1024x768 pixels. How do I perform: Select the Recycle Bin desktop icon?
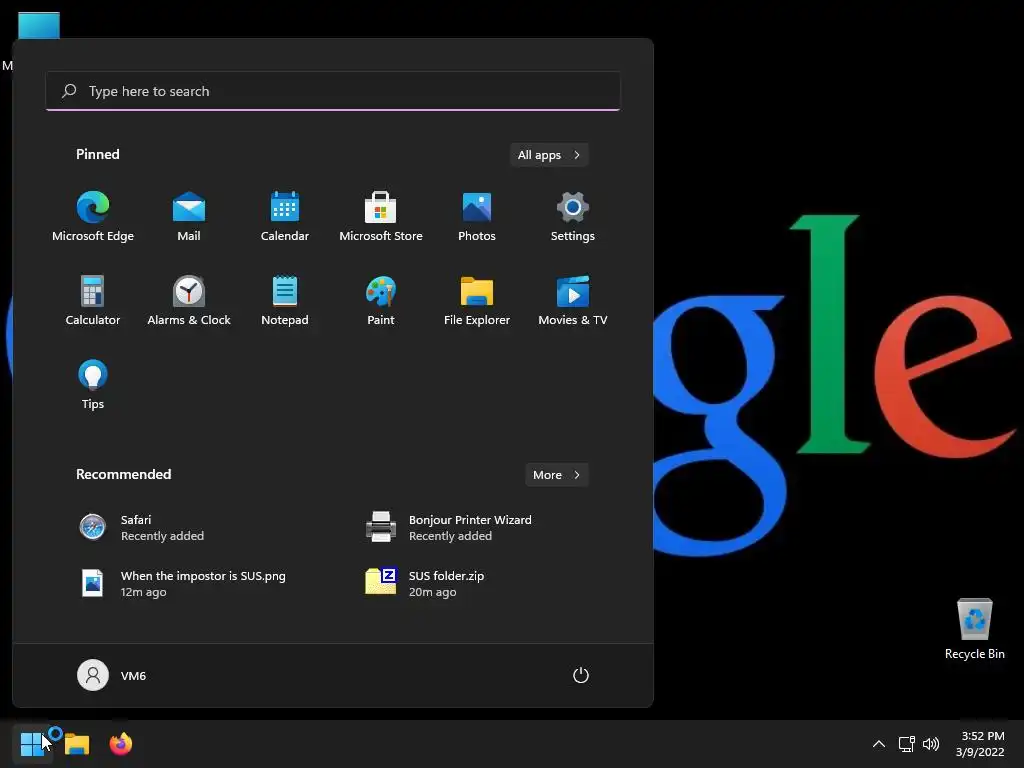[974, 629]
